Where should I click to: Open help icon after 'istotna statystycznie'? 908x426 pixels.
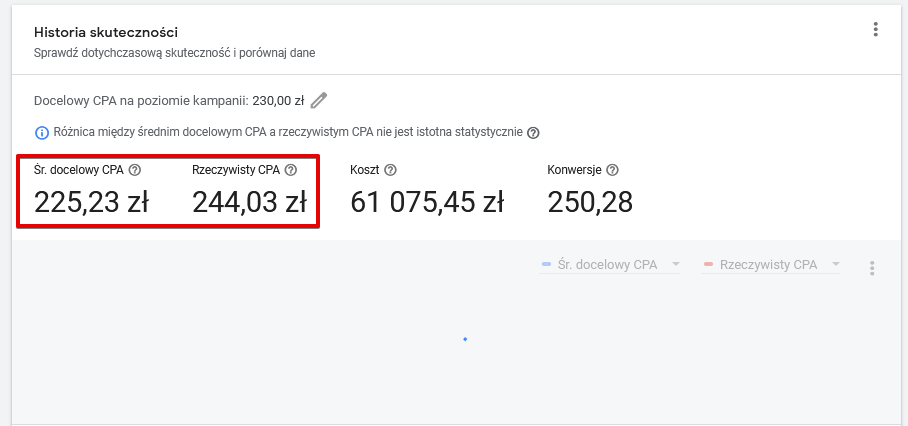533,133
